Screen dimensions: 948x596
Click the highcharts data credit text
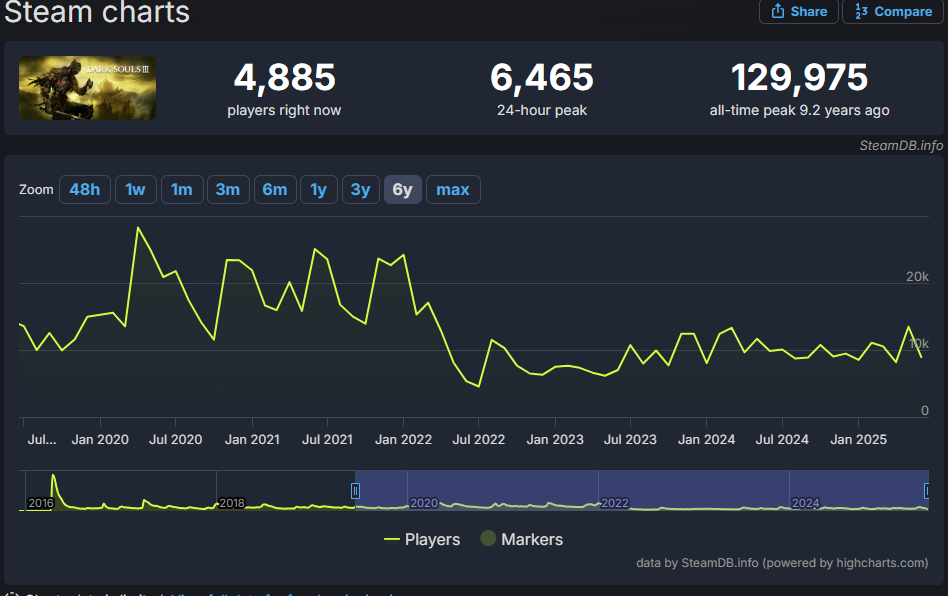[782, 563]
